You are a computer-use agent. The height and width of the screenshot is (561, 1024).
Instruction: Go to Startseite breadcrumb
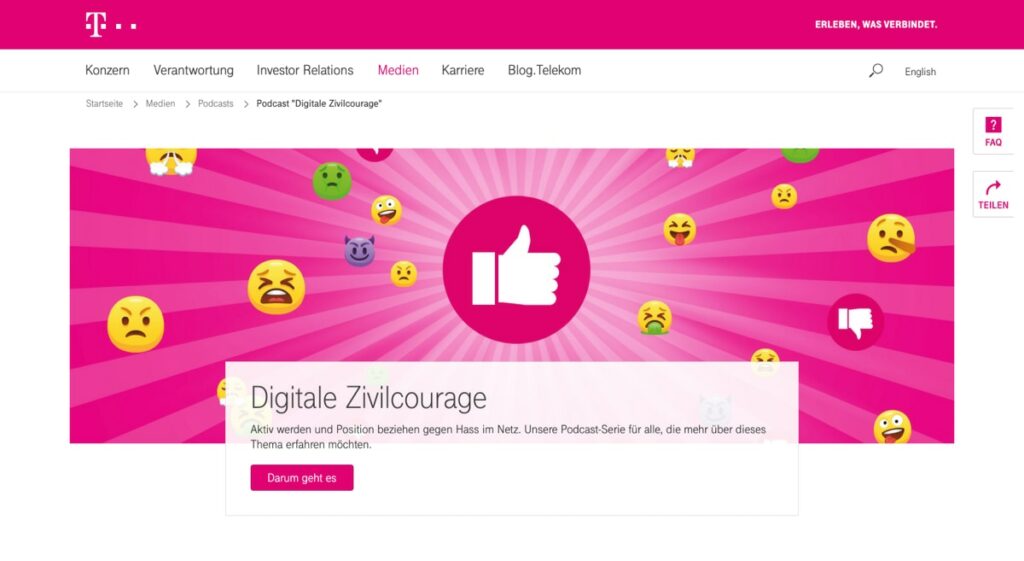(x=104, y=103)
